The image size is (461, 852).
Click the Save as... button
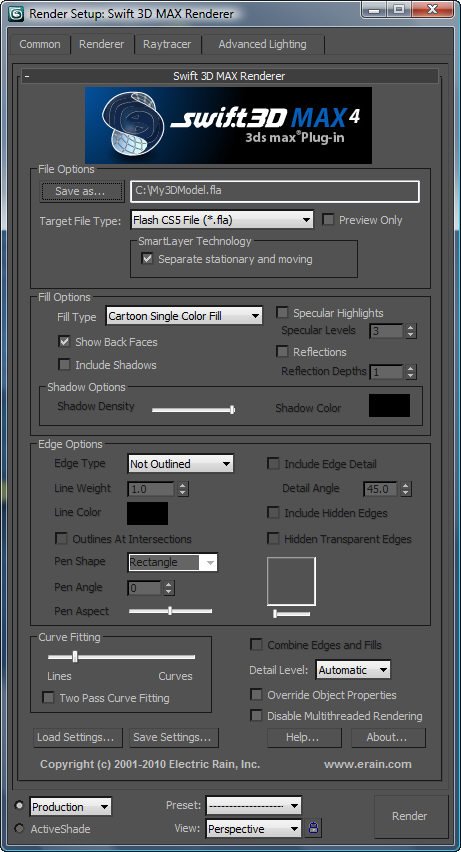[82, 191]
